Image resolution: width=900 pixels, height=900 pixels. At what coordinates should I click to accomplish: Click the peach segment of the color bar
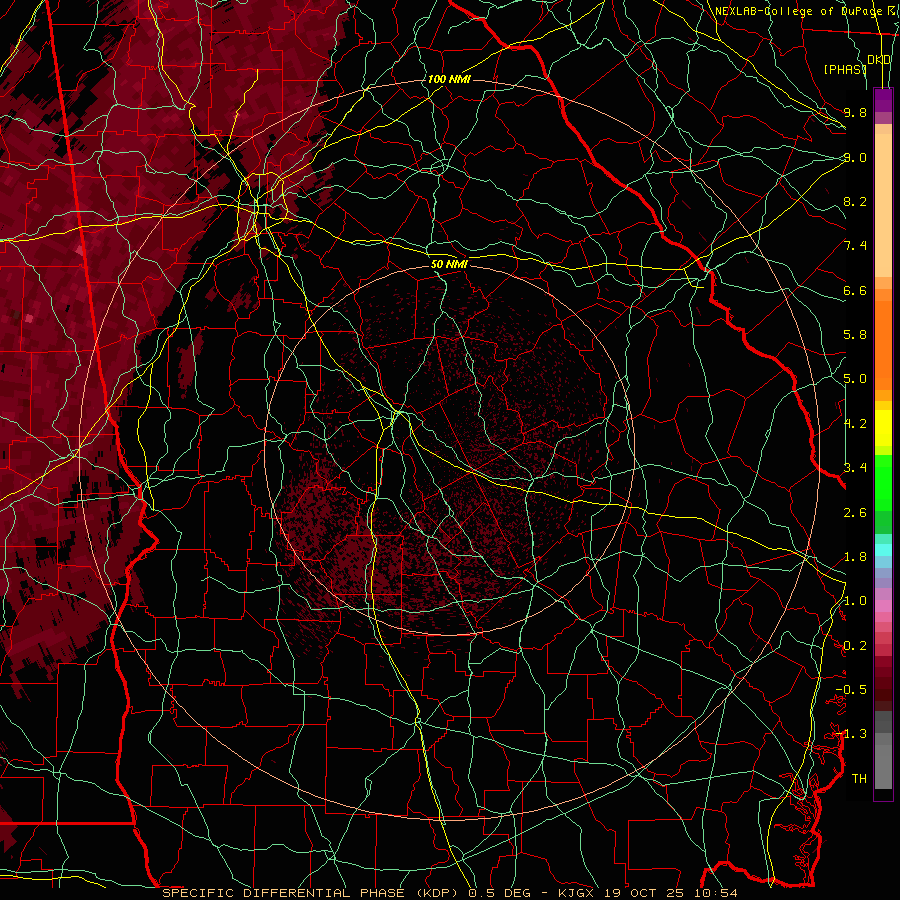883,205
